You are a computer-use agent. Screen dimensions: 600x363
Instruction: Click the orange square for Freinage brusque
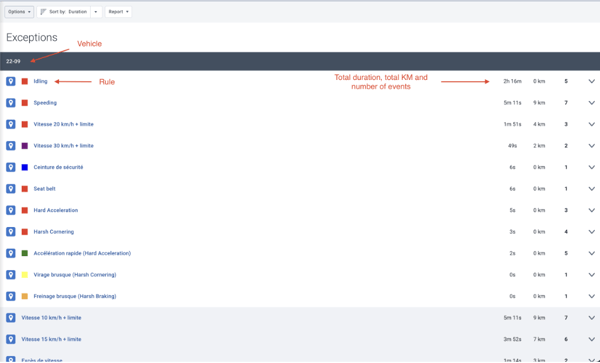(25, 296)
